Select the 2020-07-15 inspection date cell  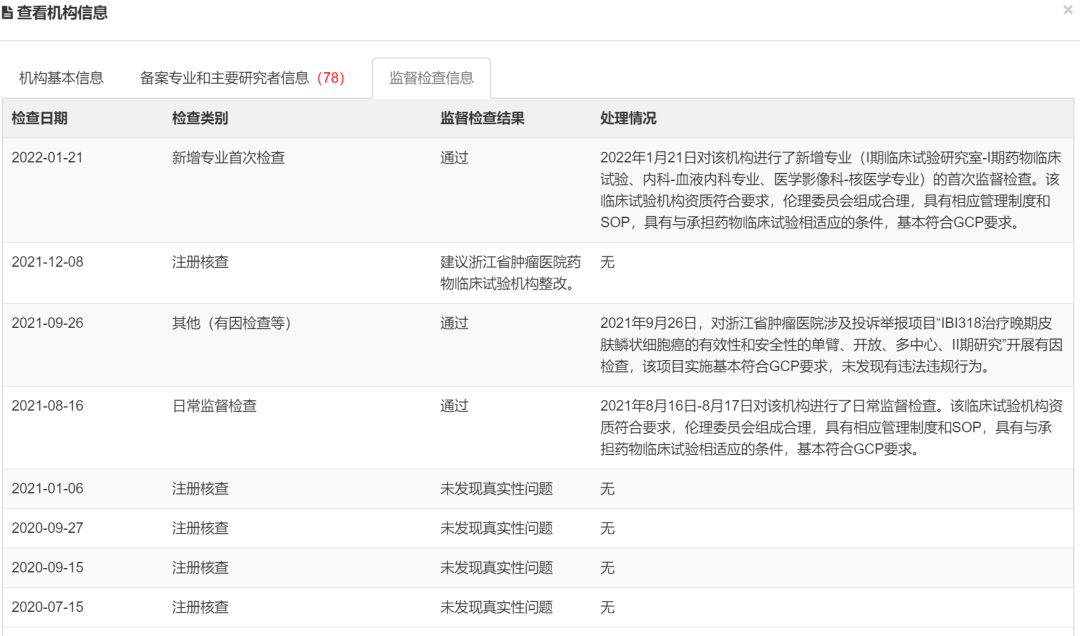point(47,607)
